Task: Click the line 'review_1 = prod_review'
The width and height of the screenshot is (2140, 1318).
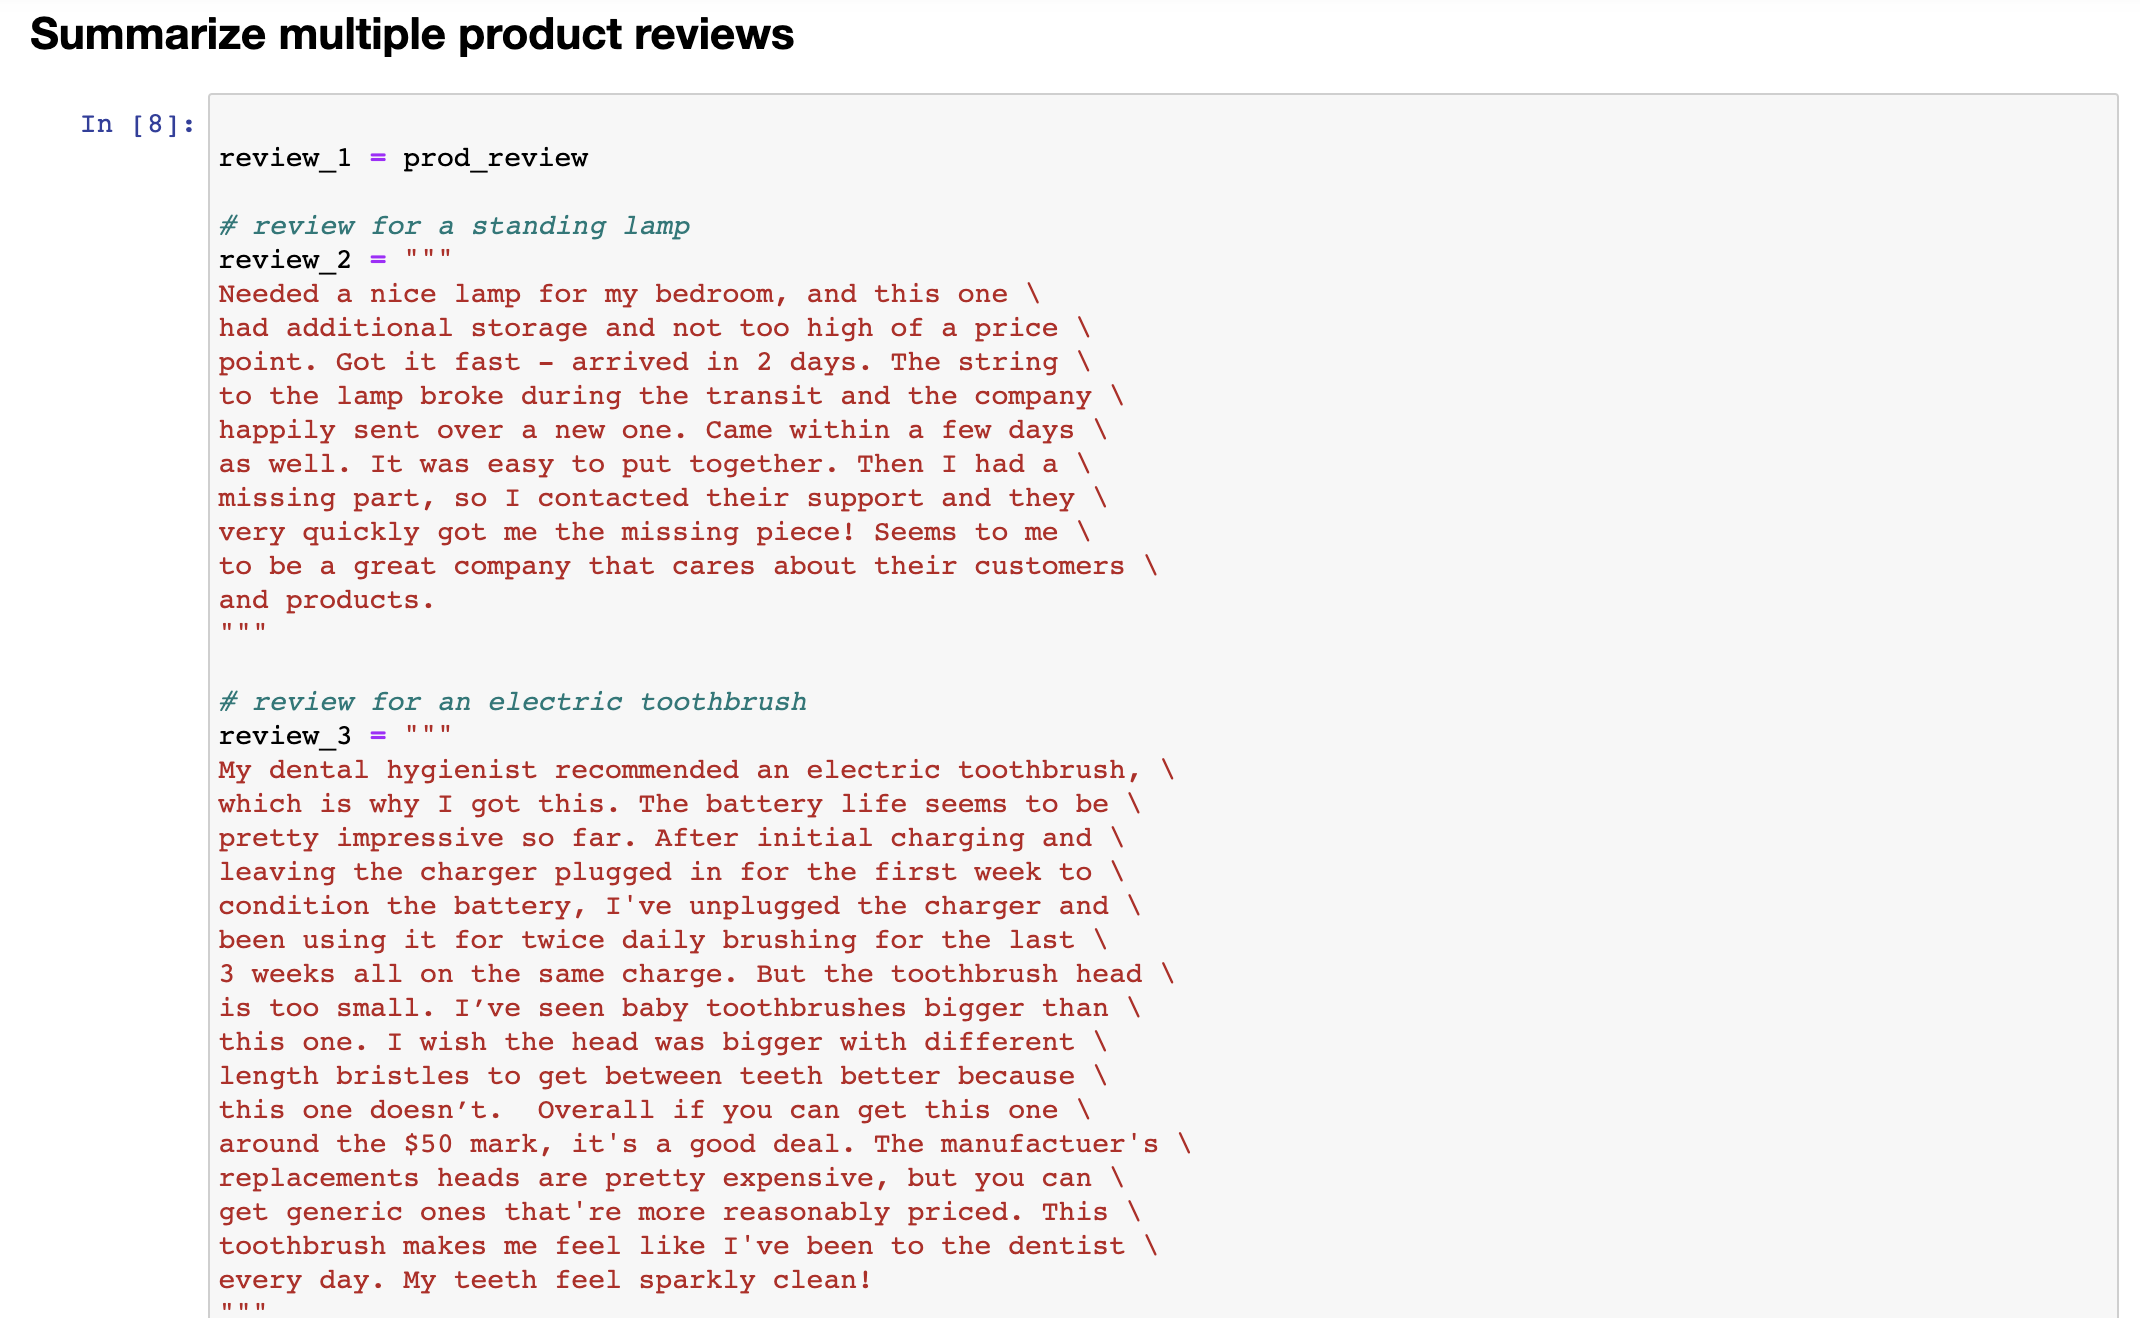Action: click(x=403, y=158)
